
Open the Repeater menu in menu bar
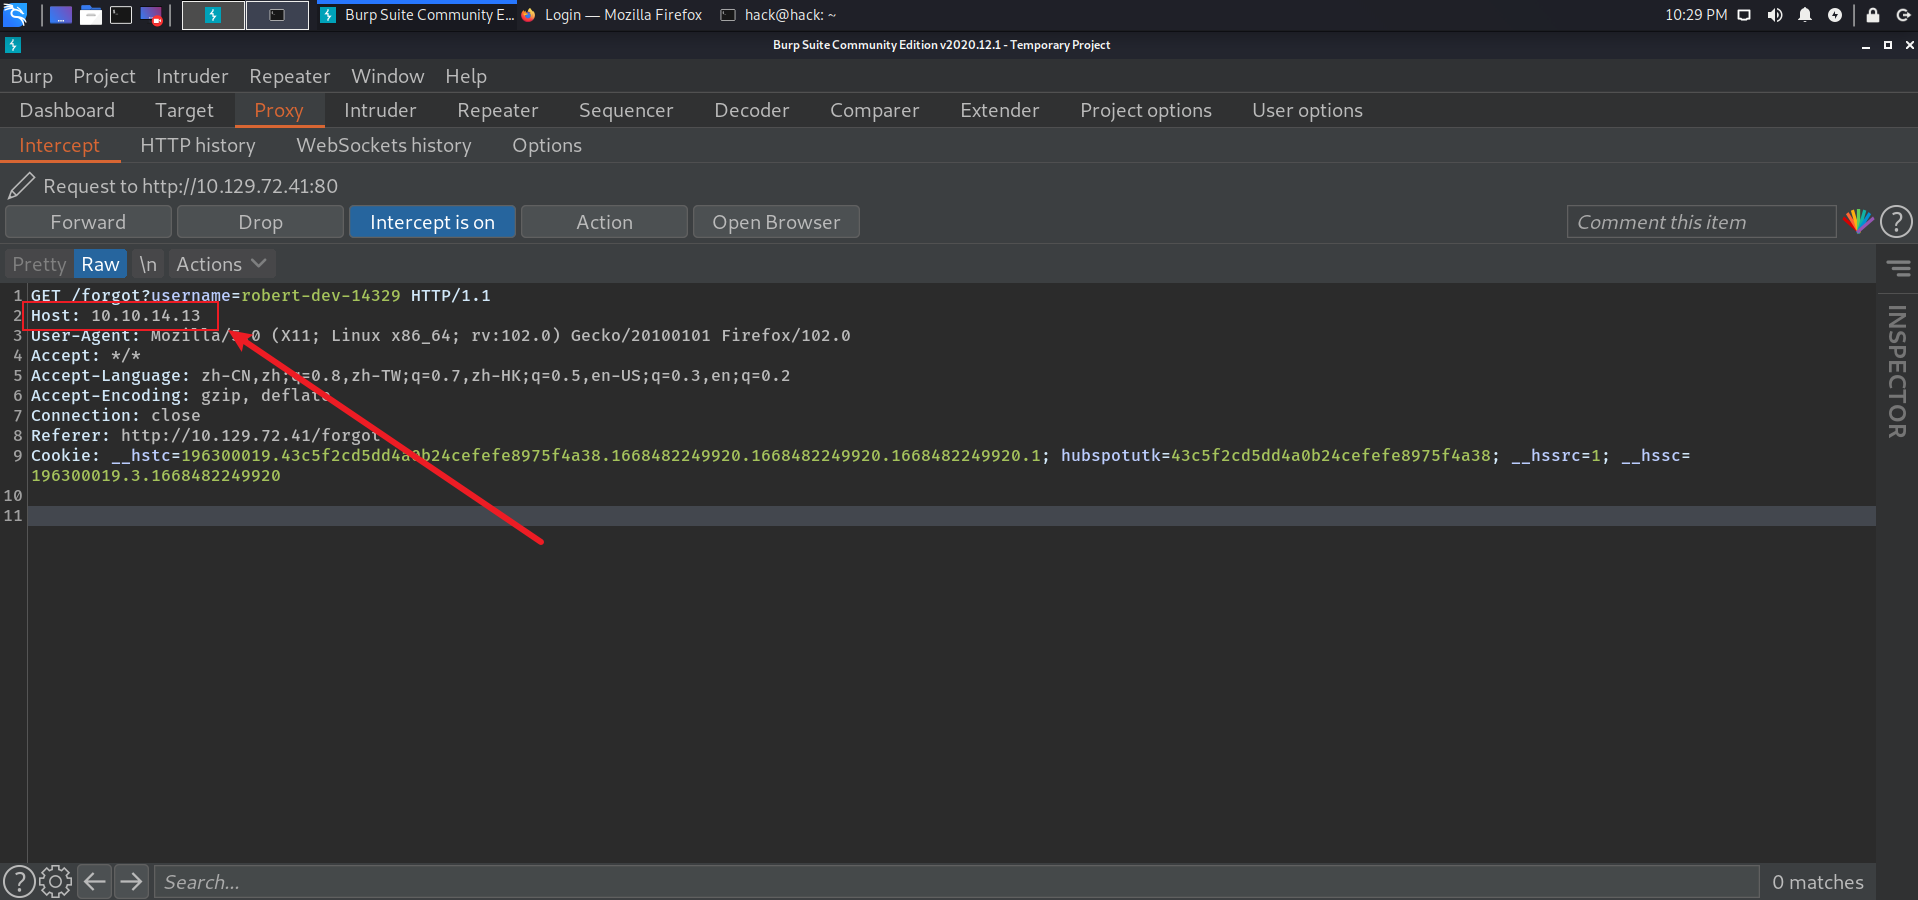click(x=290, y=76)
